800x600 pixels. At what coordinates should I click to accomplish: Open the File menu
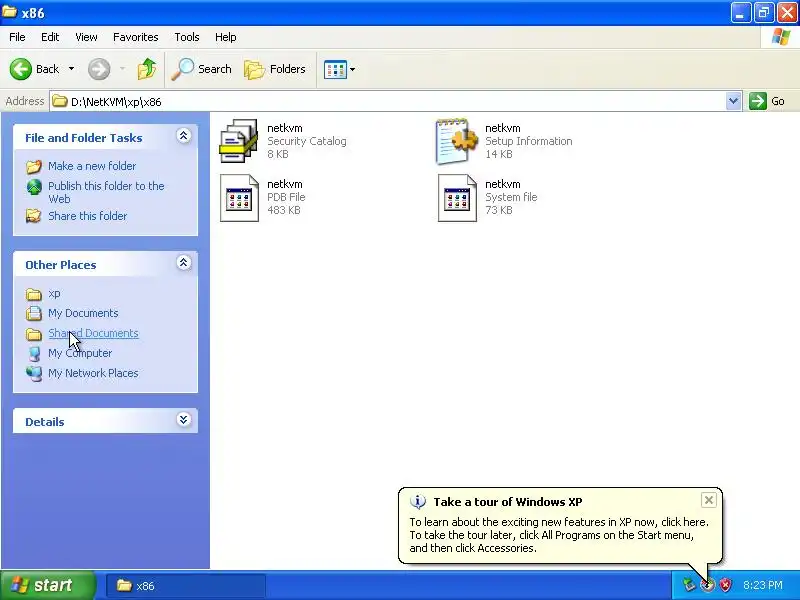click(17, 37)
